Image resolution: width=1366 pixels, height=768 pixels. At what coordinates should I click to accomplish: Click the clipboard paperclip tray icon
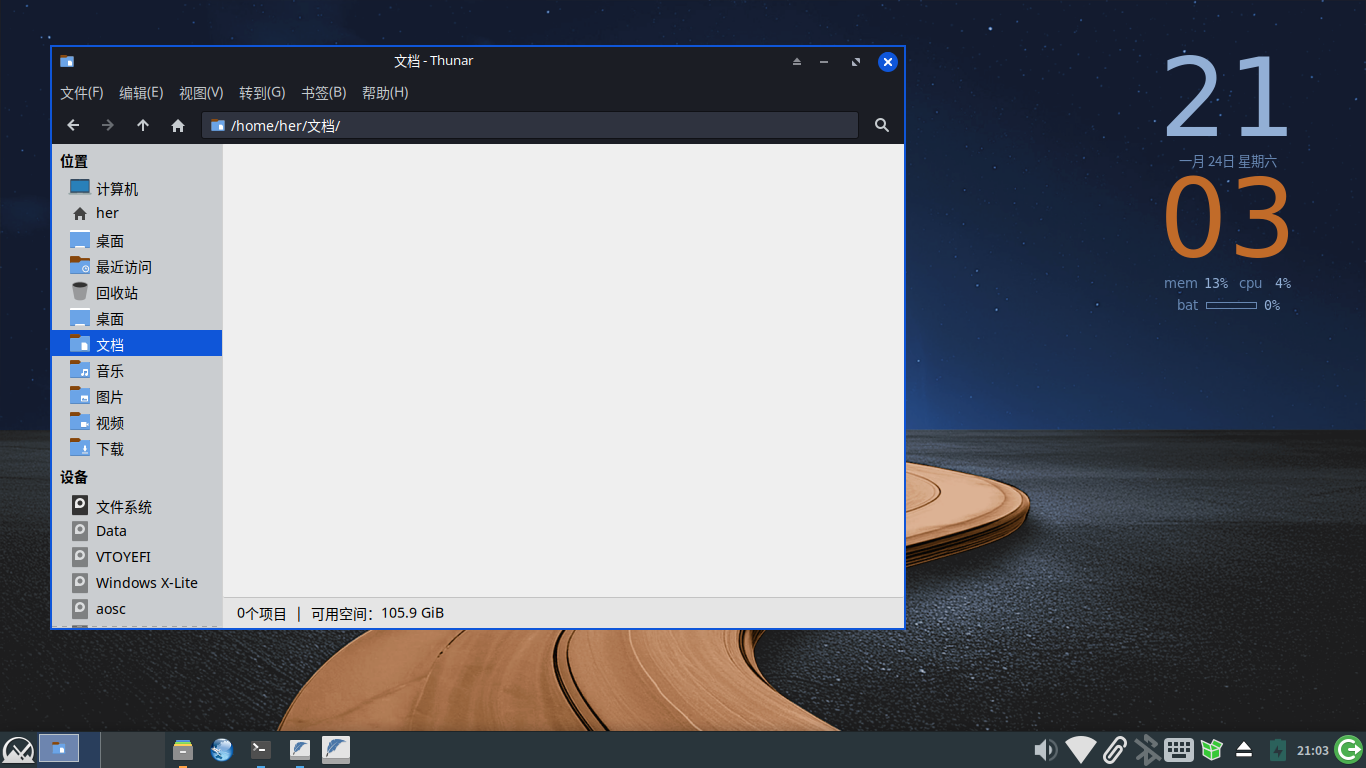[1114, 749]
